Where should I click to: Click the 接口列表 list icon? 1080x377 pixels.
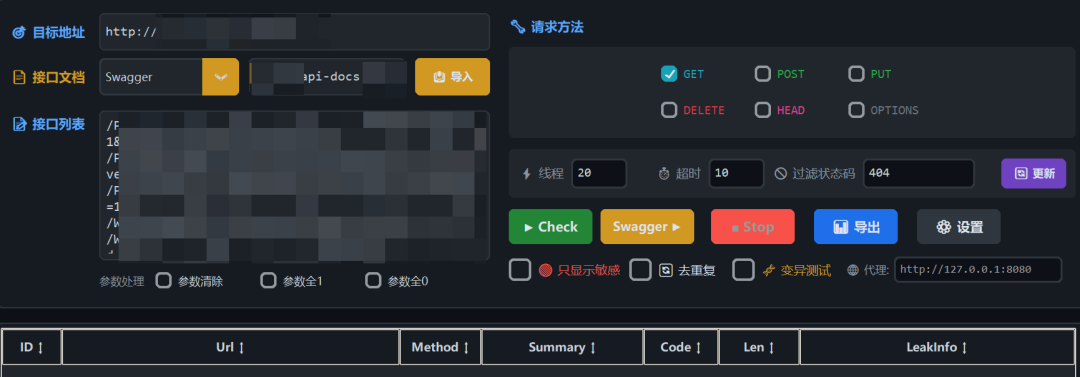(19, 124)
